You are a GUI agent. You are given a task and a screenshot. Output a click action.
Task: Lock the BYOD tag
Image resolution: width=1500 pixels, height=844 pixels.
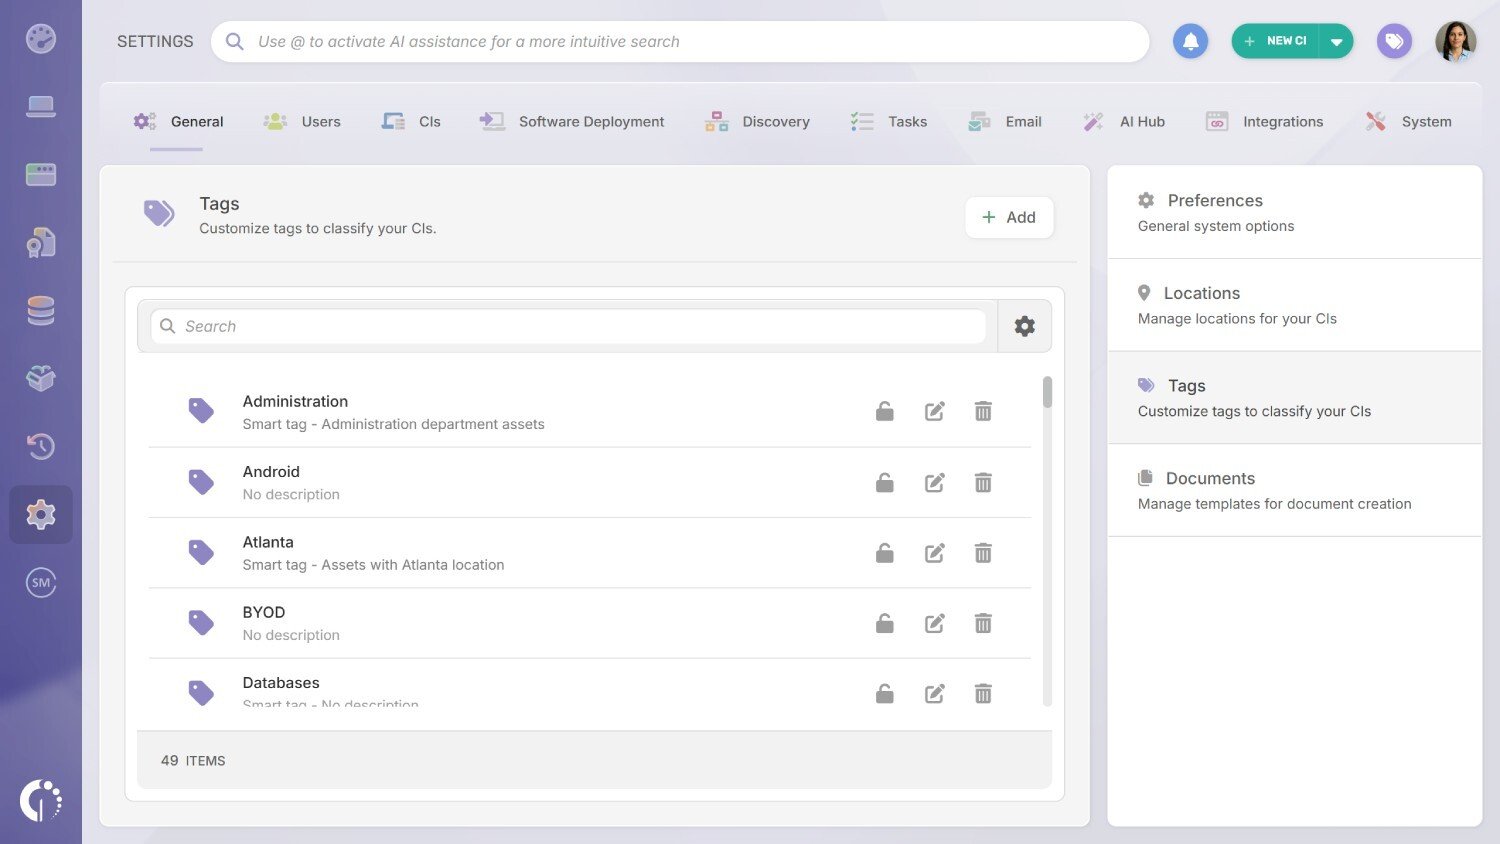click(884, 622)
